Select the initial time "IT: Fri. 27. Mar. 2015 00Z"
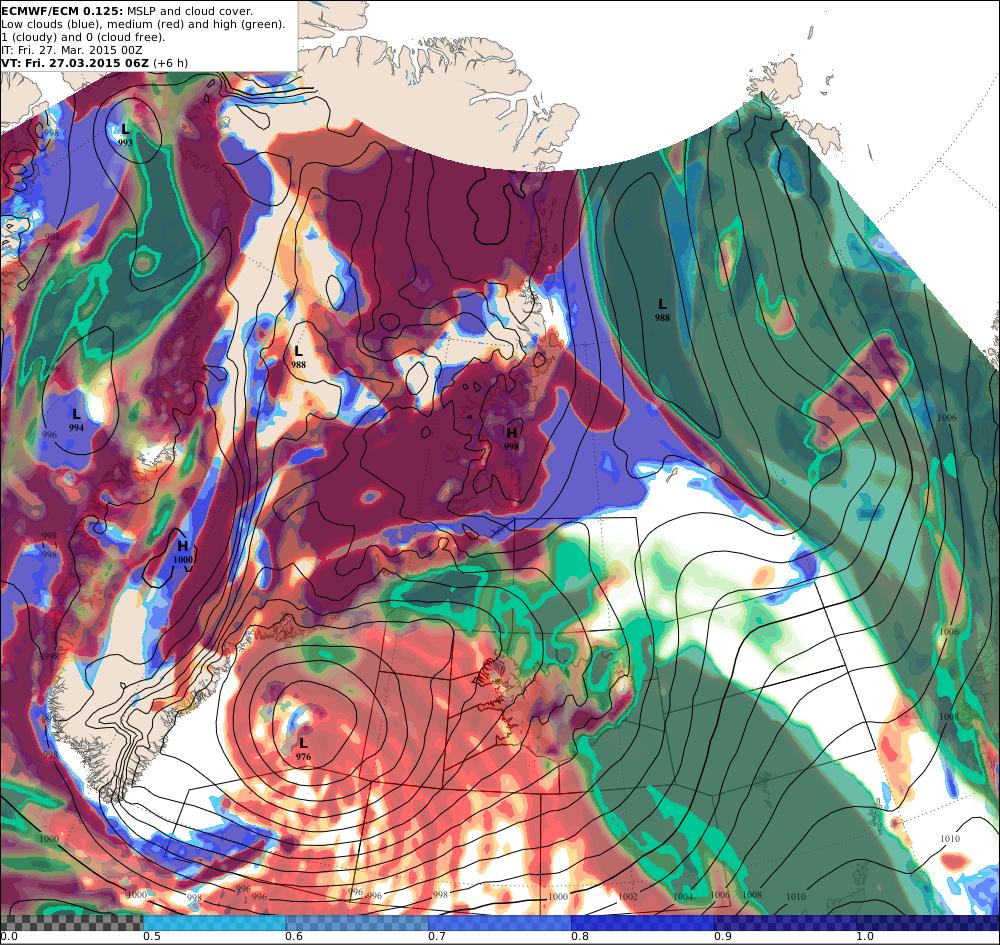Viewport: 1000px width, 945px height. click(x=71, y=50)
